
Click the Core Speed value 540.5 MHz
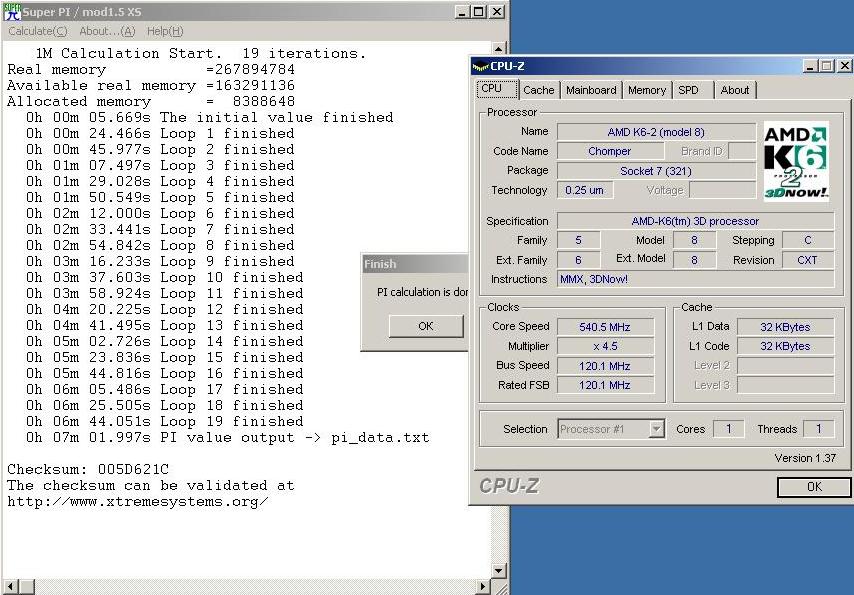click(605, 327)
